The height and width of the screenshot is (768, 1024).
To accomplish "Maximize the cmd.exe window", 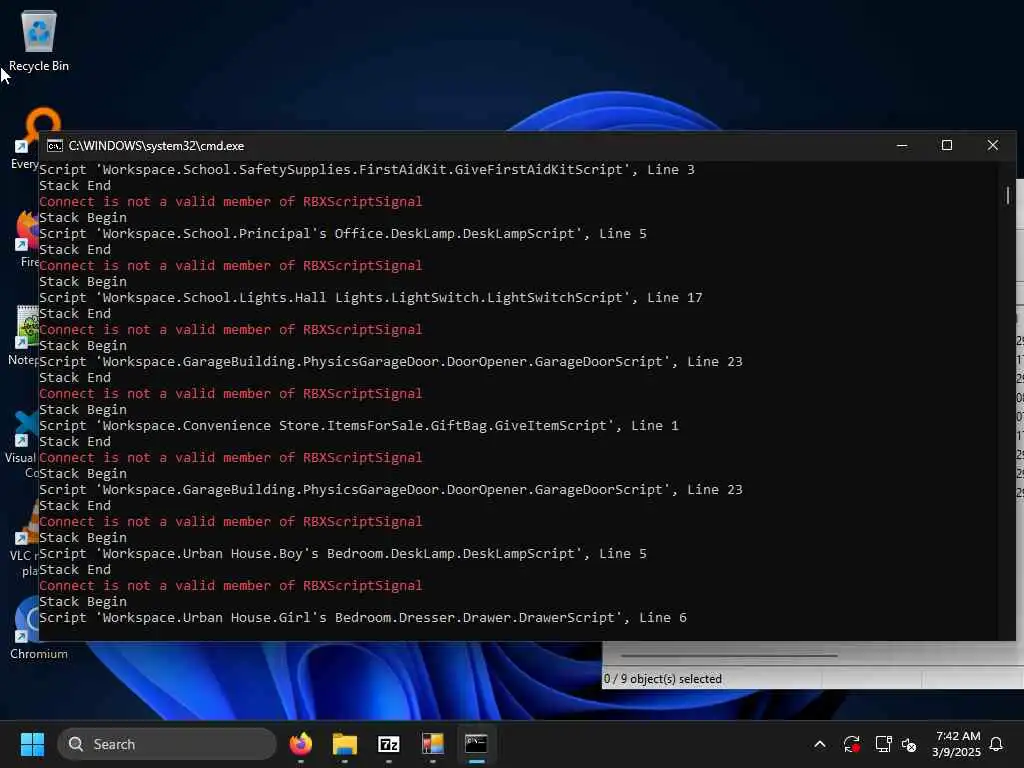I will 947,146.
